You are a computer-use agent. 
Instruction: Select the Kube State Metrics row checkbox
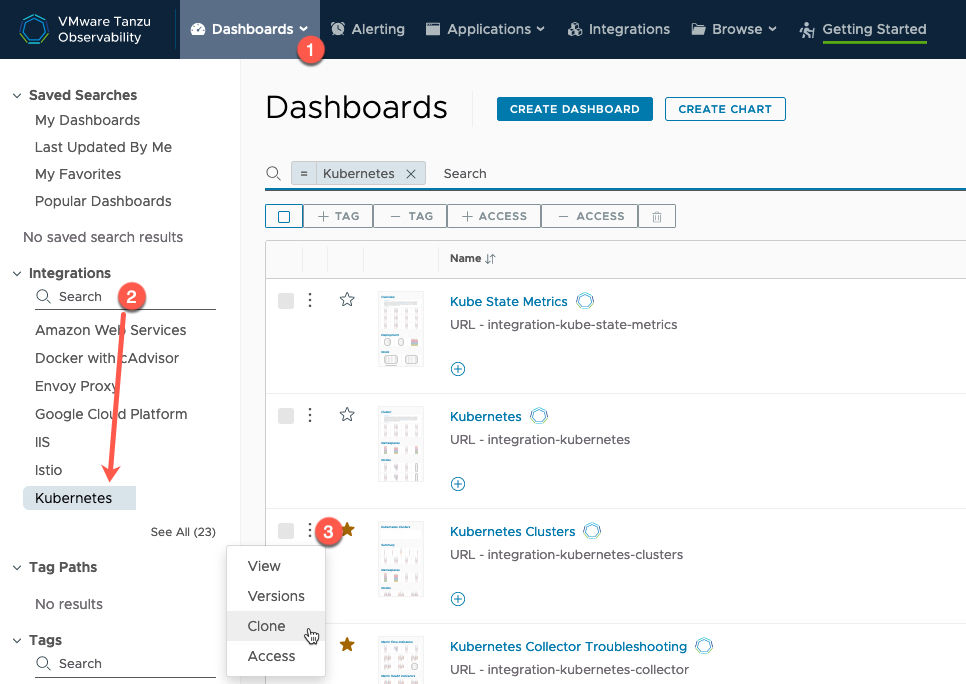click(286, 301)
